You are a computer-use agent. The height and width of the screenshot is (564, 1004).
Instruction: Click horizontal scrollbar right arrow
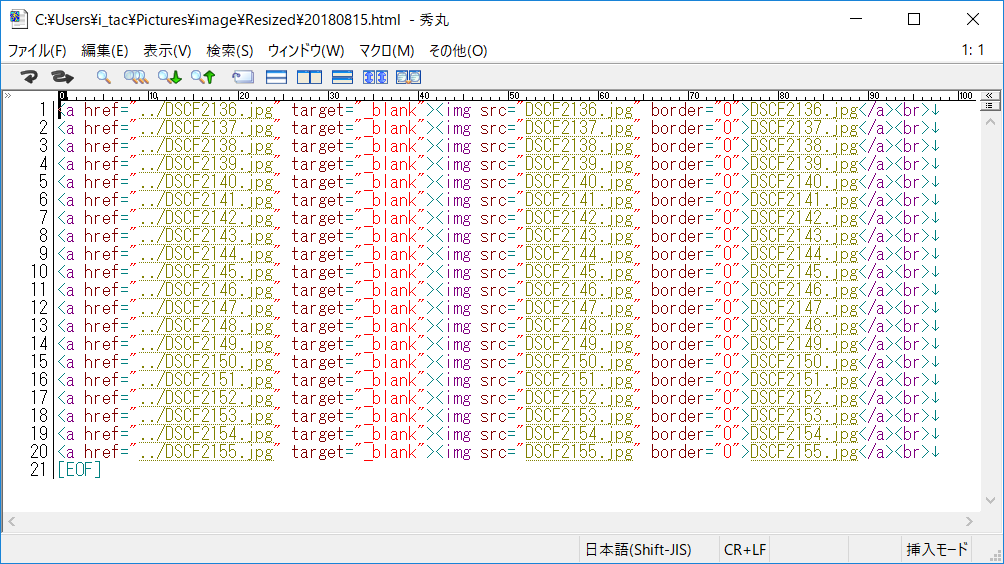(969, 521)
